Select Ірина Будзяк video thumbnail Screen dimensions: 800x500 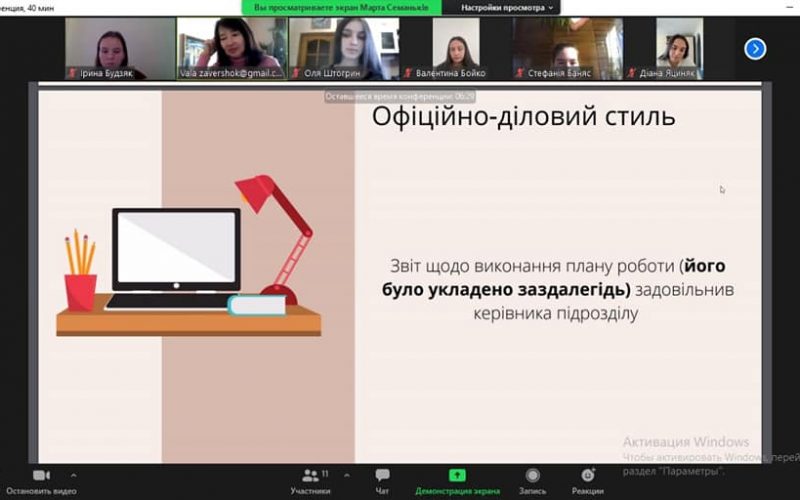click(120, 47)
